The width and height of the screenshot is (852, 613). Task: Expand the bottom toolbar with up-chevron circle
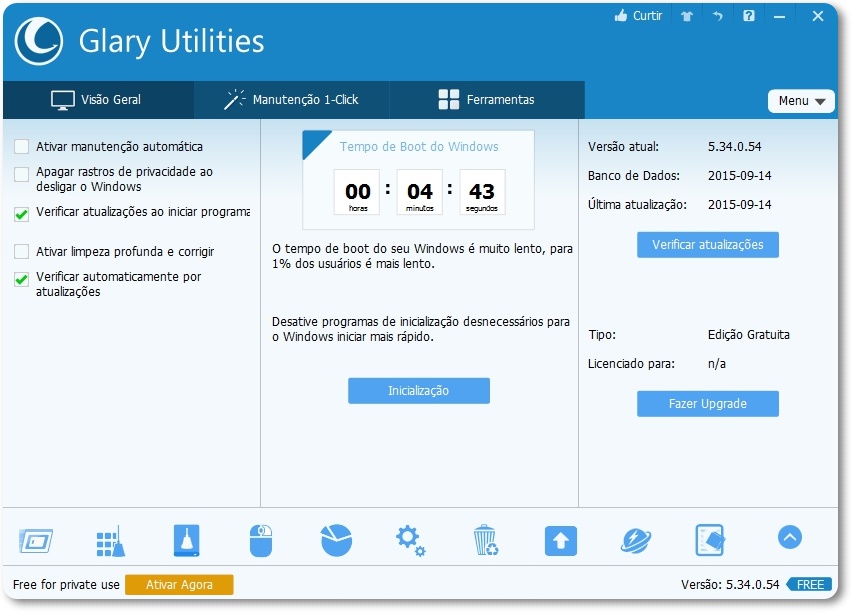tap(790, 537)
